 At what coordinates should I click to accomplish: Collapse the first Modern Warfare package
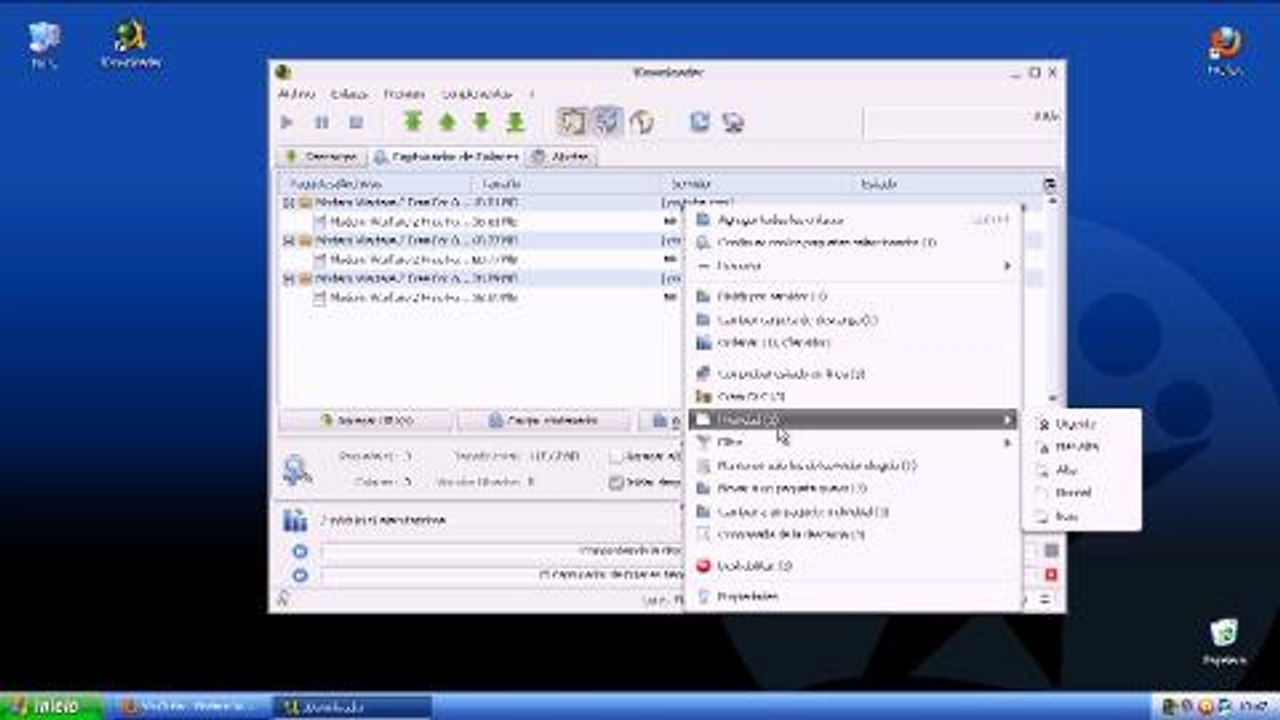(288, 202)
